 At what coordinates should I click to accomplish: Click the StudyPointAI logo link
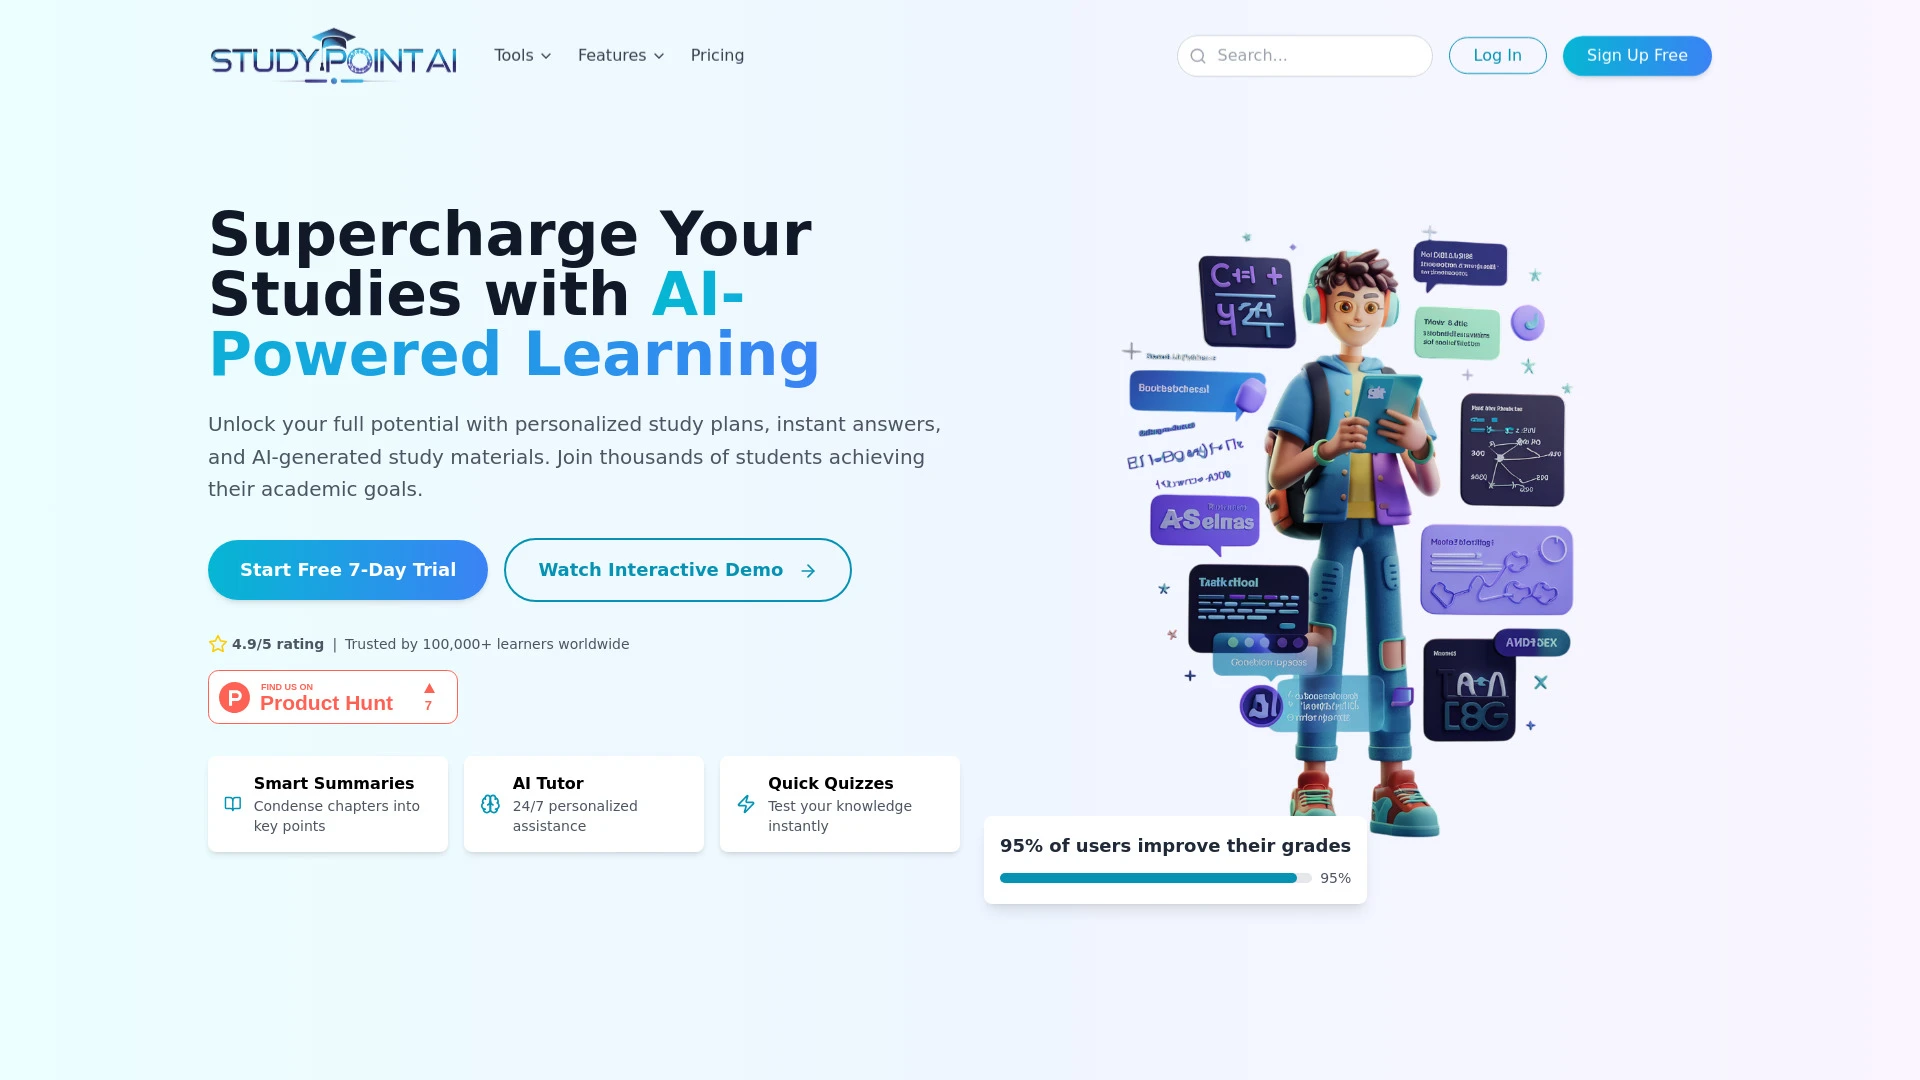tap(332, 55)
